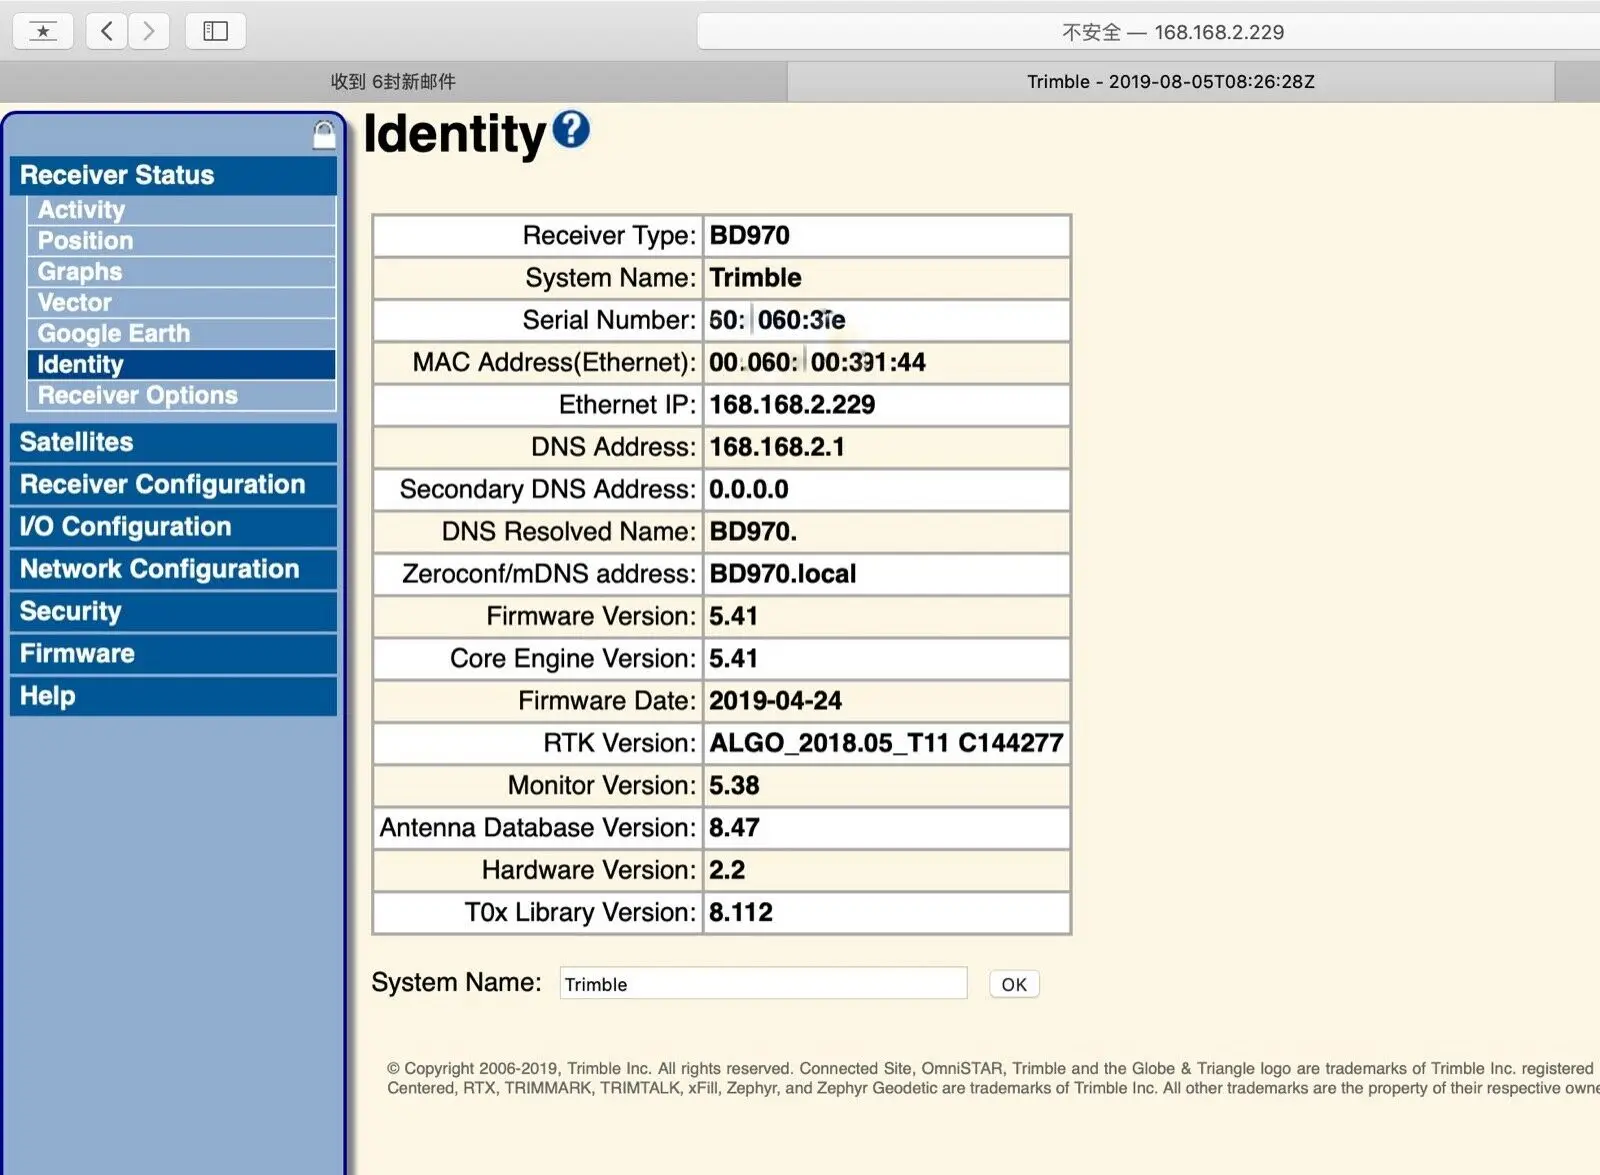Viewport: 1600px width, 1175px height.
Task: Click the lock icon in sidebar
Action: 323,135
